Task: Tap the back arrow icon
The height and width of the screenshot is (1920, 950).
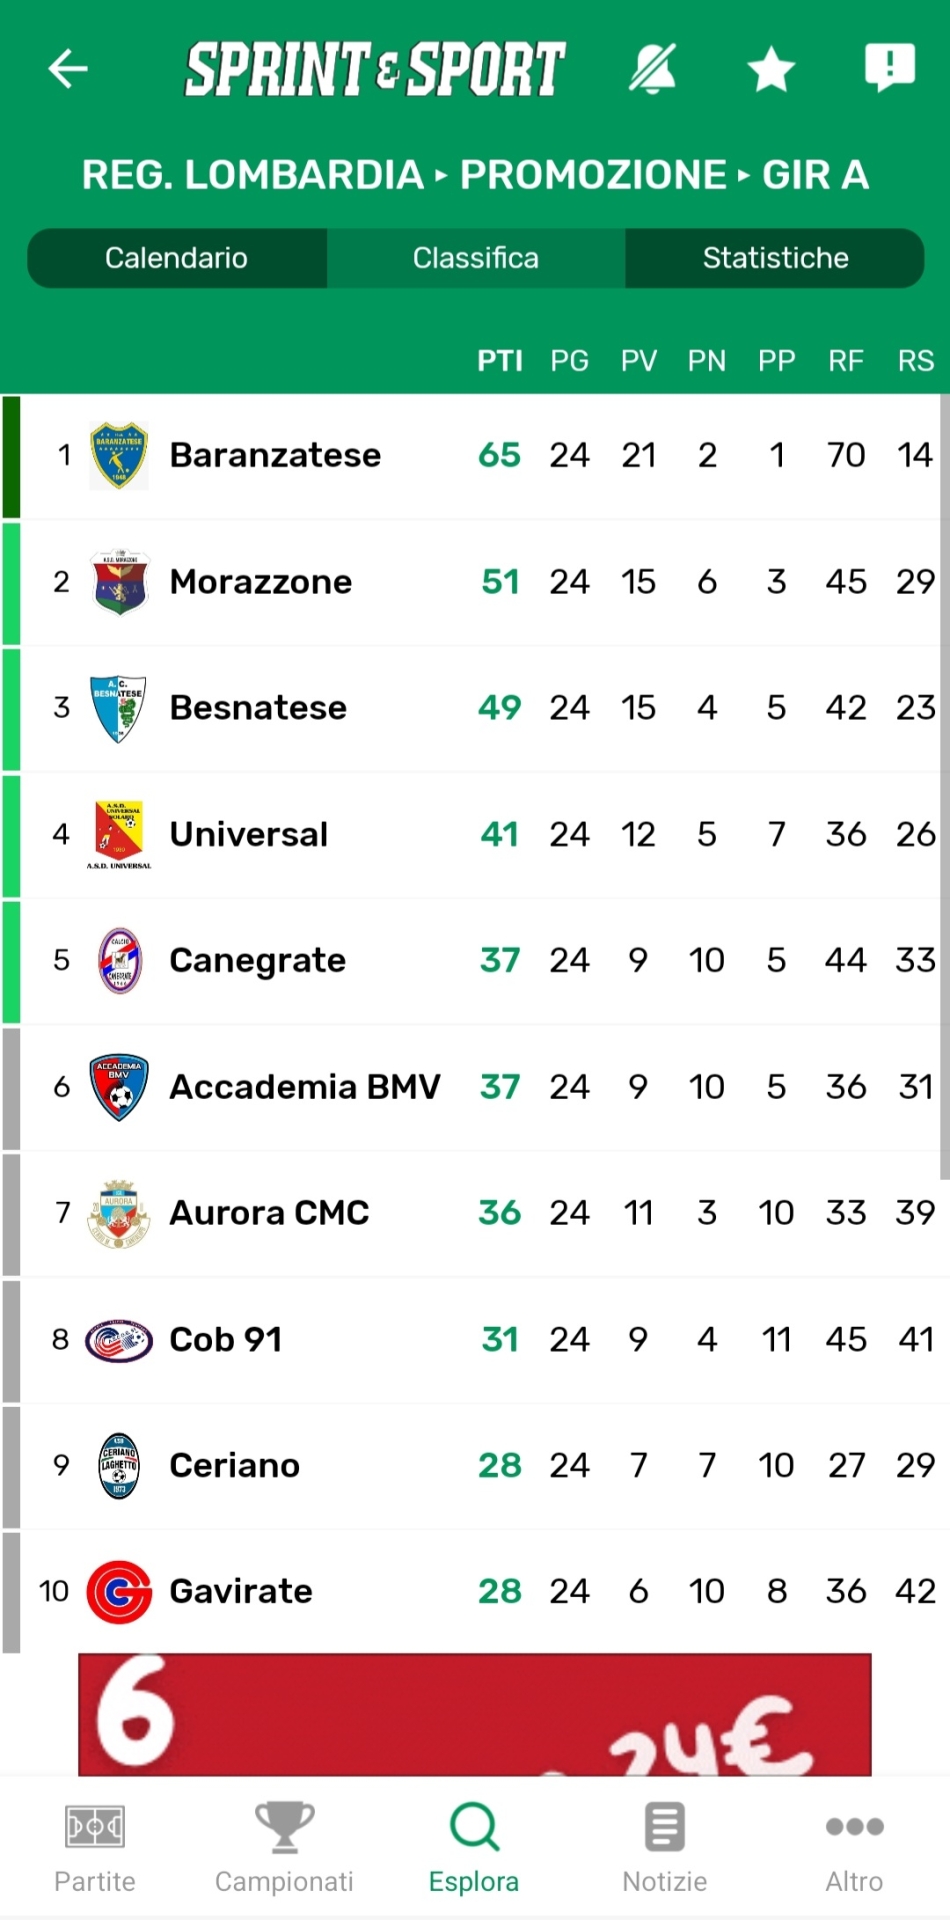Action: [68, 69]
